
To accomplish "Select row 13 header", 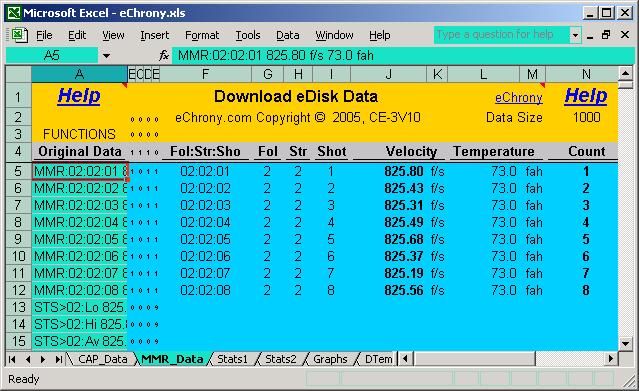I will pyautogui.click(x=18, y=307).
